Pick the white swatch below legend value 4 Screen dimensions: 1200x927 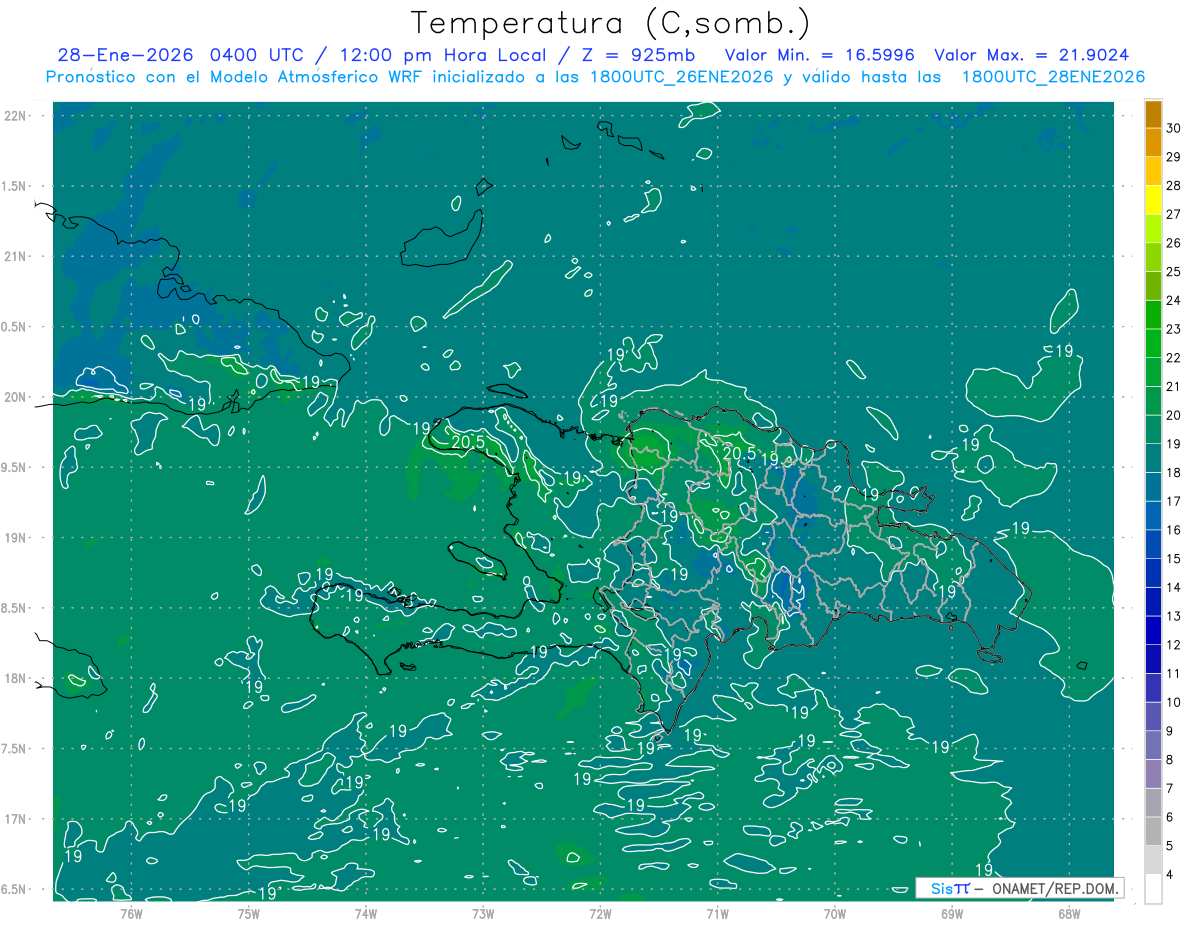pyautogui.click(x=1153, y=889)
